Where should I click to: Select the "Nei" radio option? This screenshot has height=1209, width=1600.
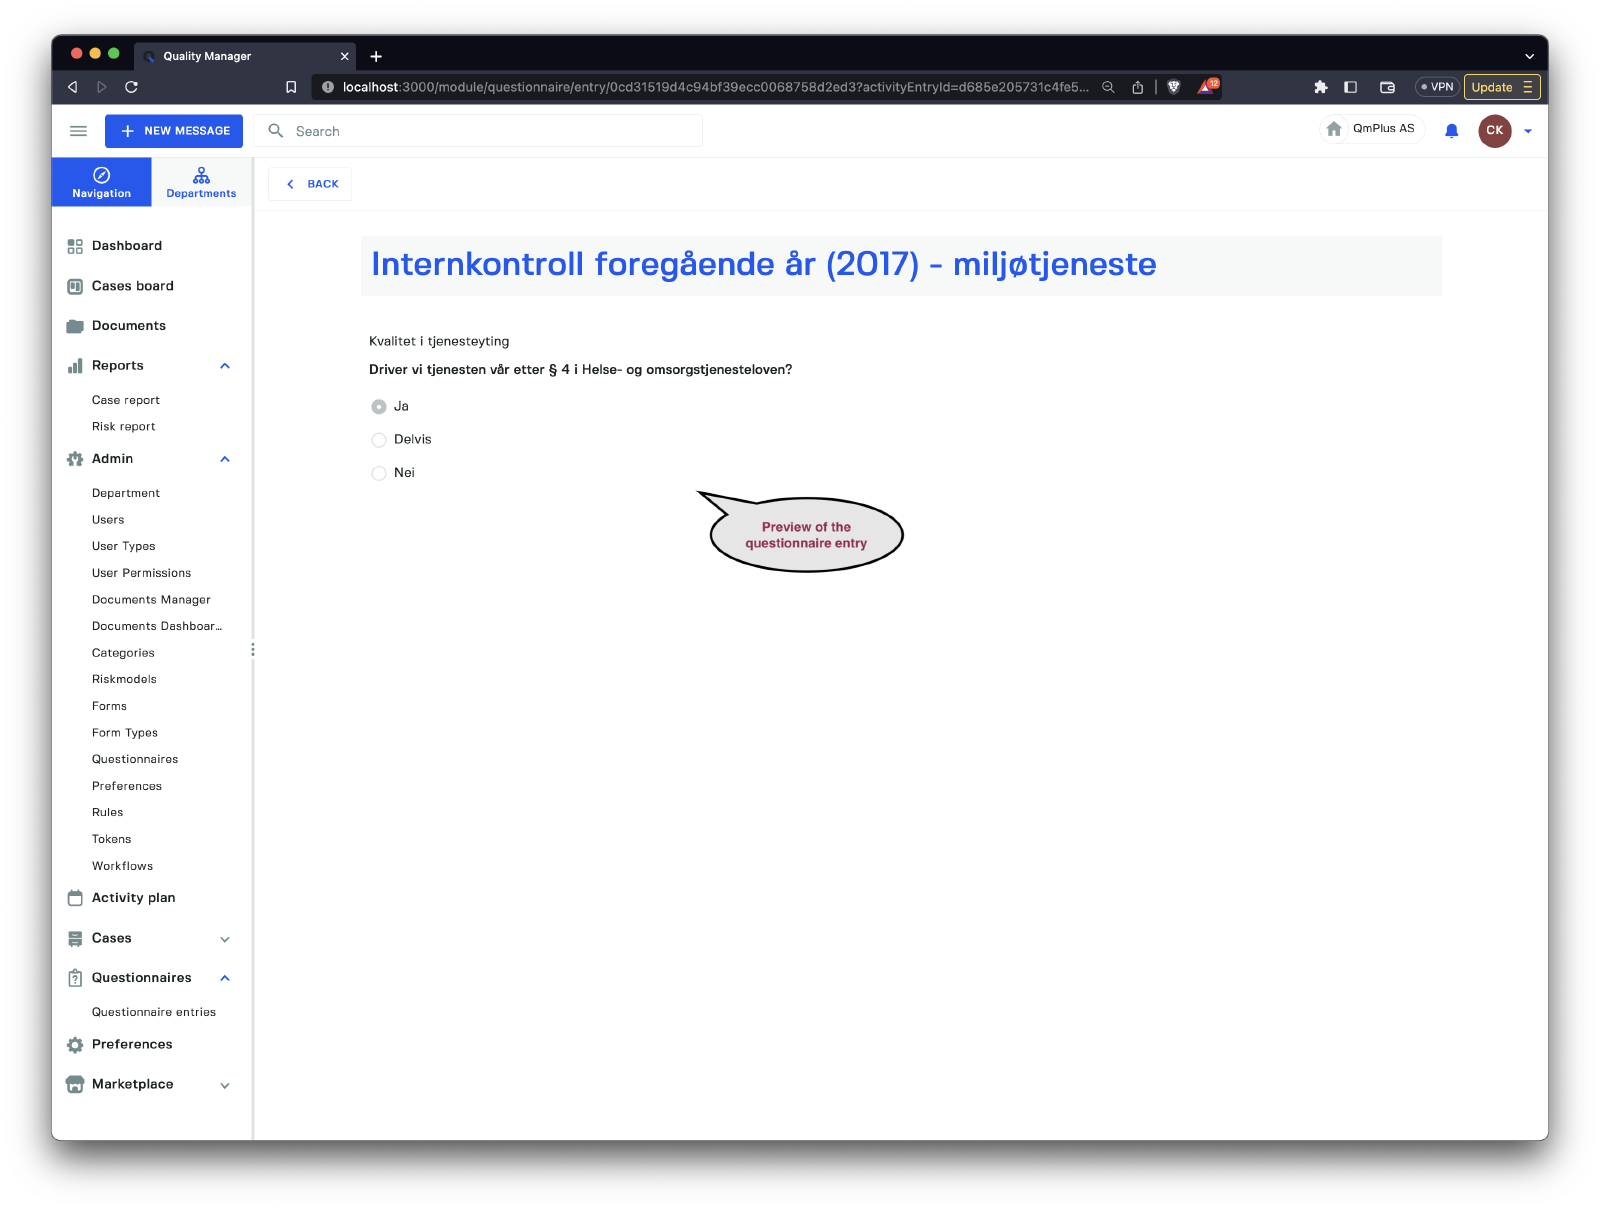tap(379, 473)
